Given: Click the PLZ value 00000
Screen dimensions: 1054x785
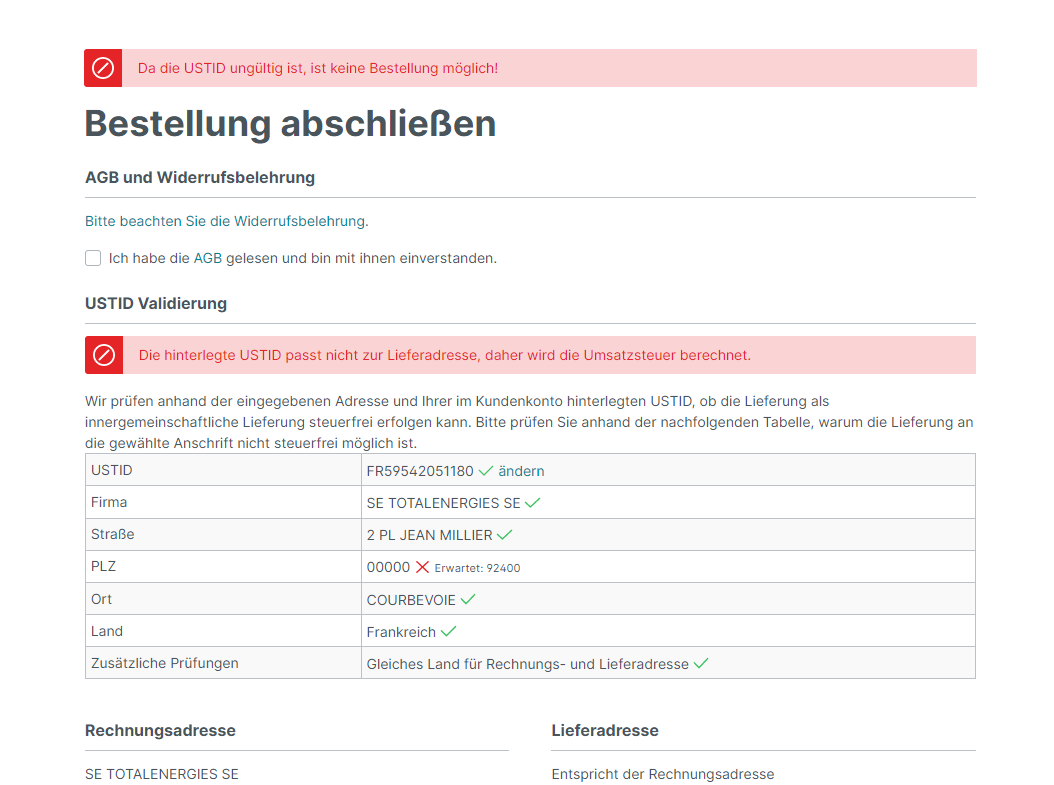Looking at the screenshot, I should coord(389,567).
